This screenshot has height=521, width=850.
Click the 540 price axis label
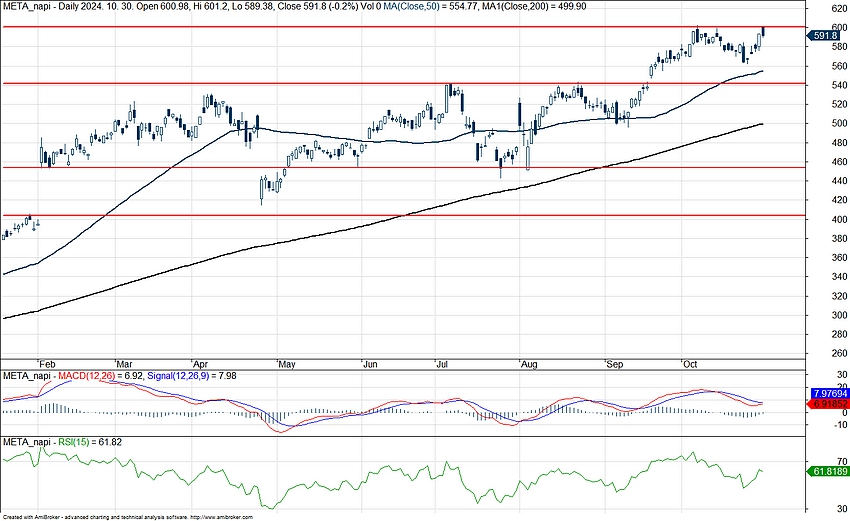pos(839,85)
